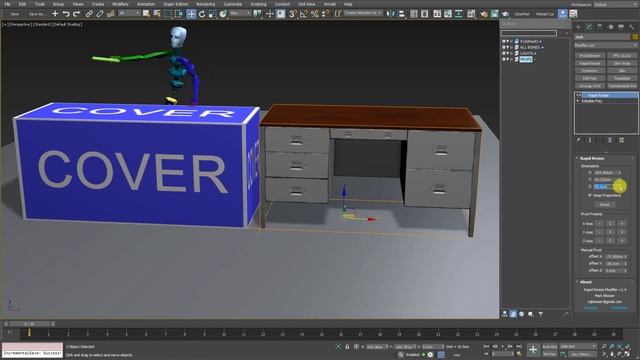Click the Pin Stack icon
This screenshot has width=640, height=360.
click(579, 140)
